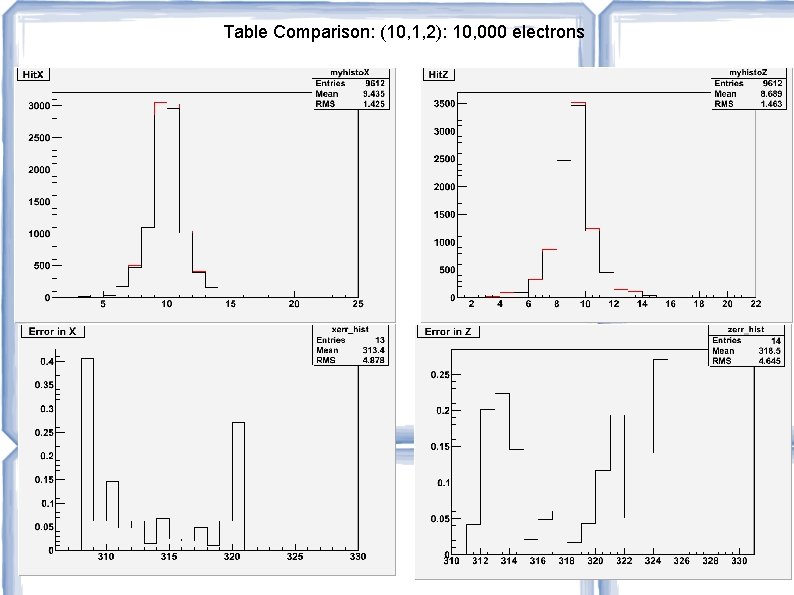Viewport: 794px width, 595px height.
Task: Click the 22 x-axis label in HitZ plot
Action: (x=756, y=304)
